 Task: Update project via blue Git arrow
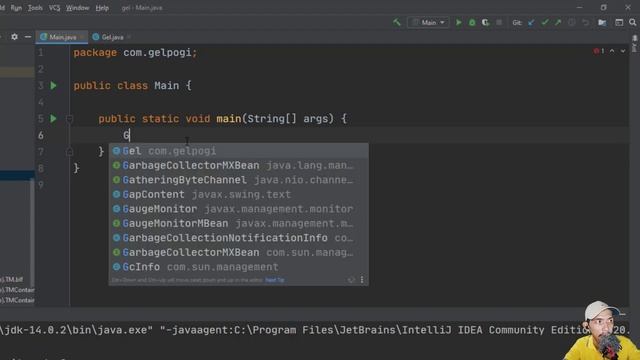[x=531, y=22]
